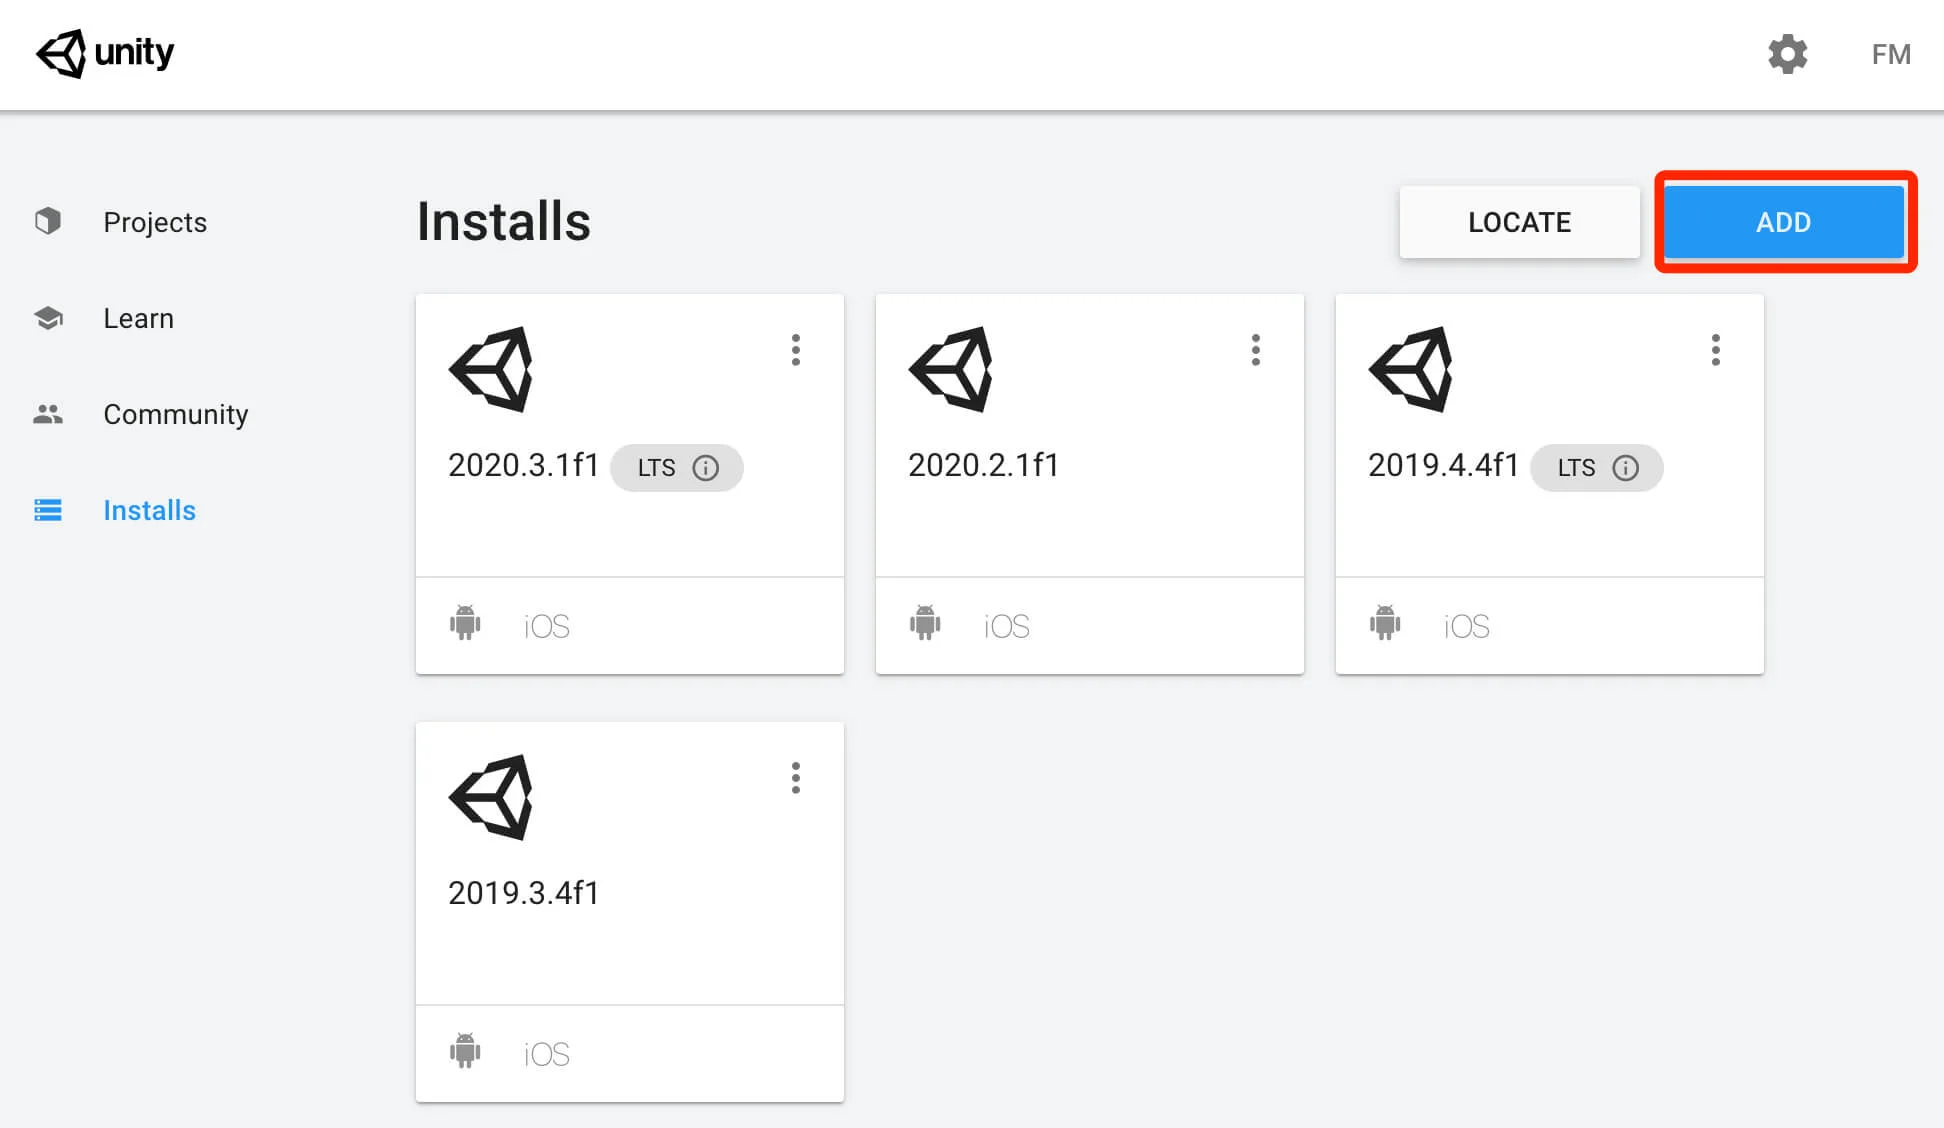The image size is (1944, 1128).
Task: Open the Community section
Action: pyautogui.click(x=176, y=414)
